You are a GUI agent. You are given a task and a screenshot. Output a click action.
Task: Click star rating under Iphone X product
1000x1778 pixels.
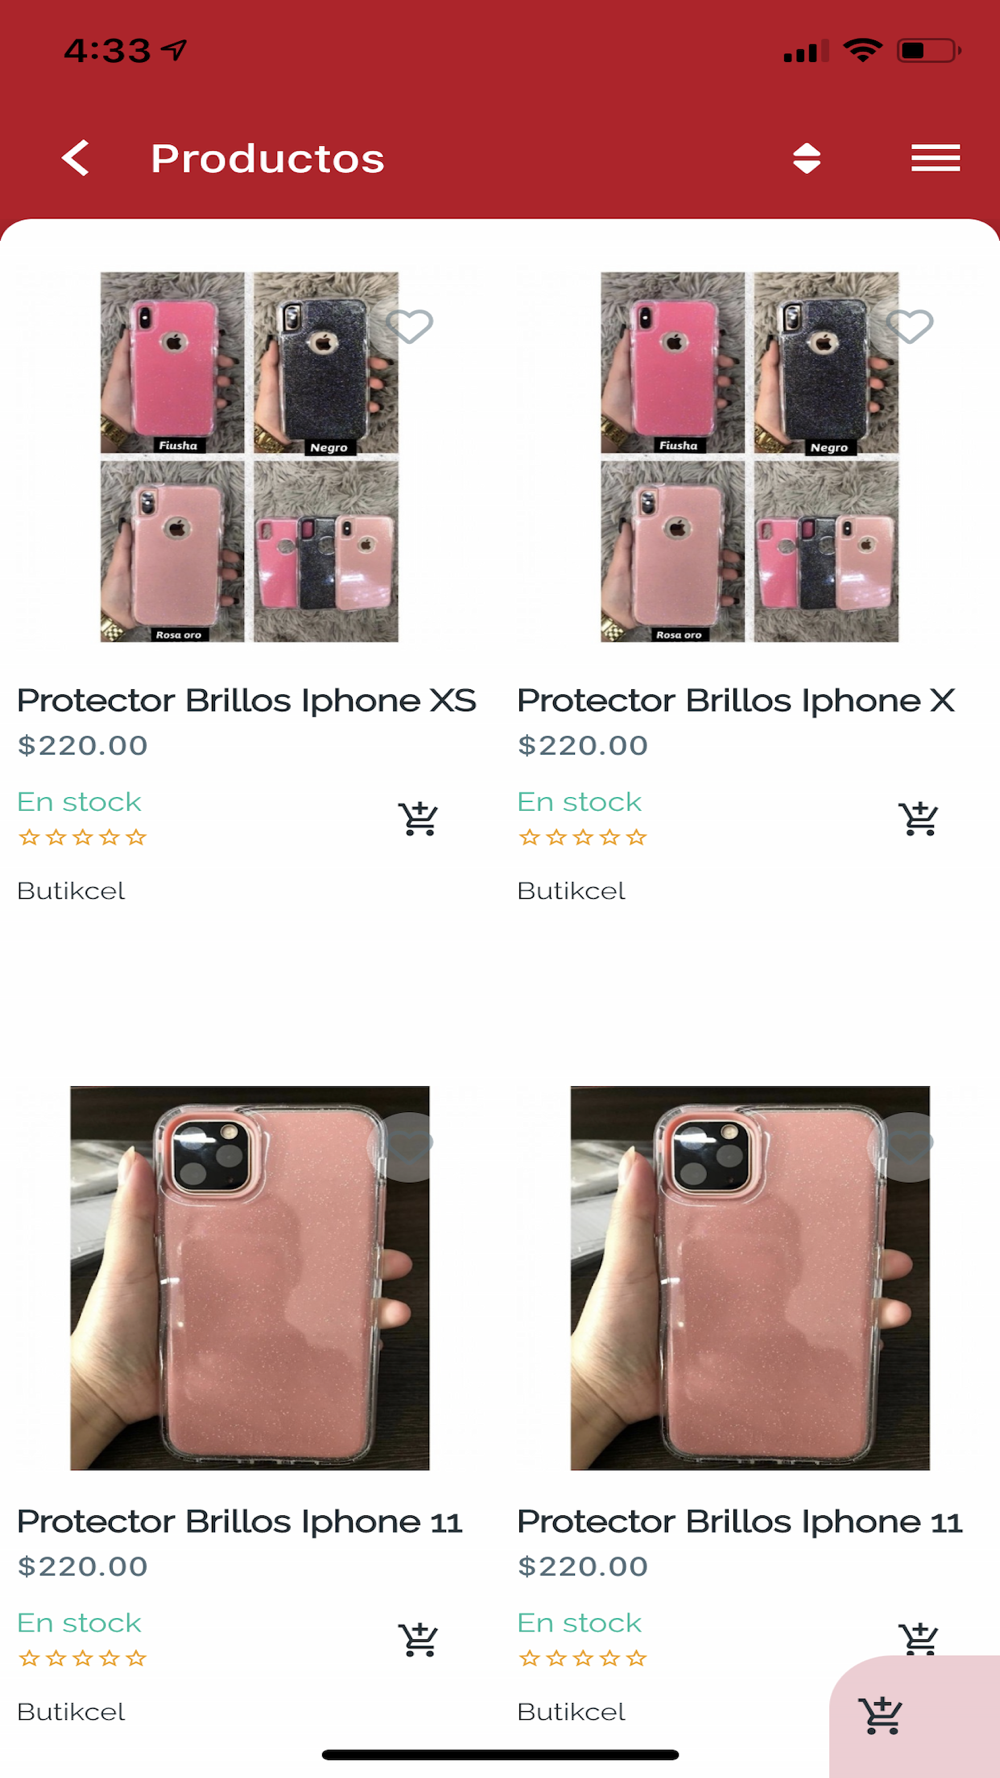pos(583,837)
